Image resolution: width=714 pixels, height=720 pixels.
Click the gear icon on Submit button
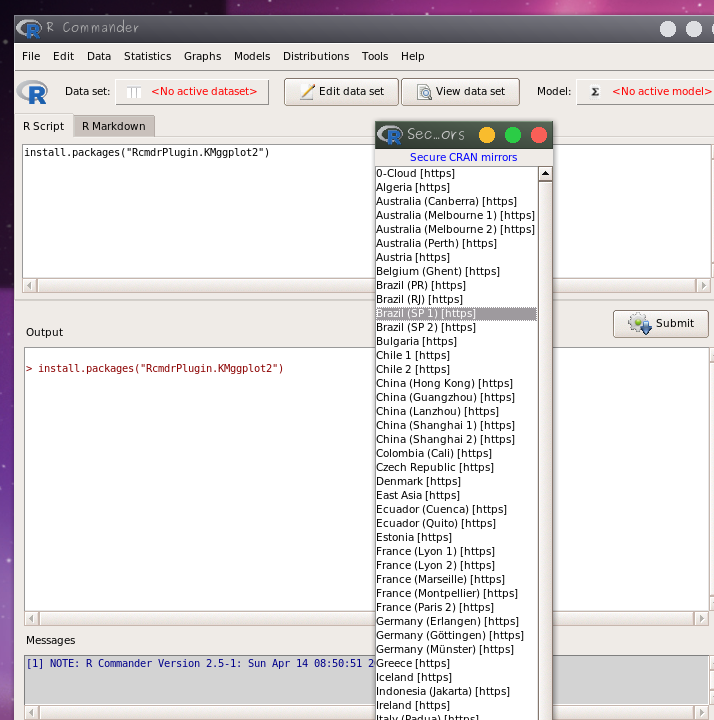[x=638, y=324]
